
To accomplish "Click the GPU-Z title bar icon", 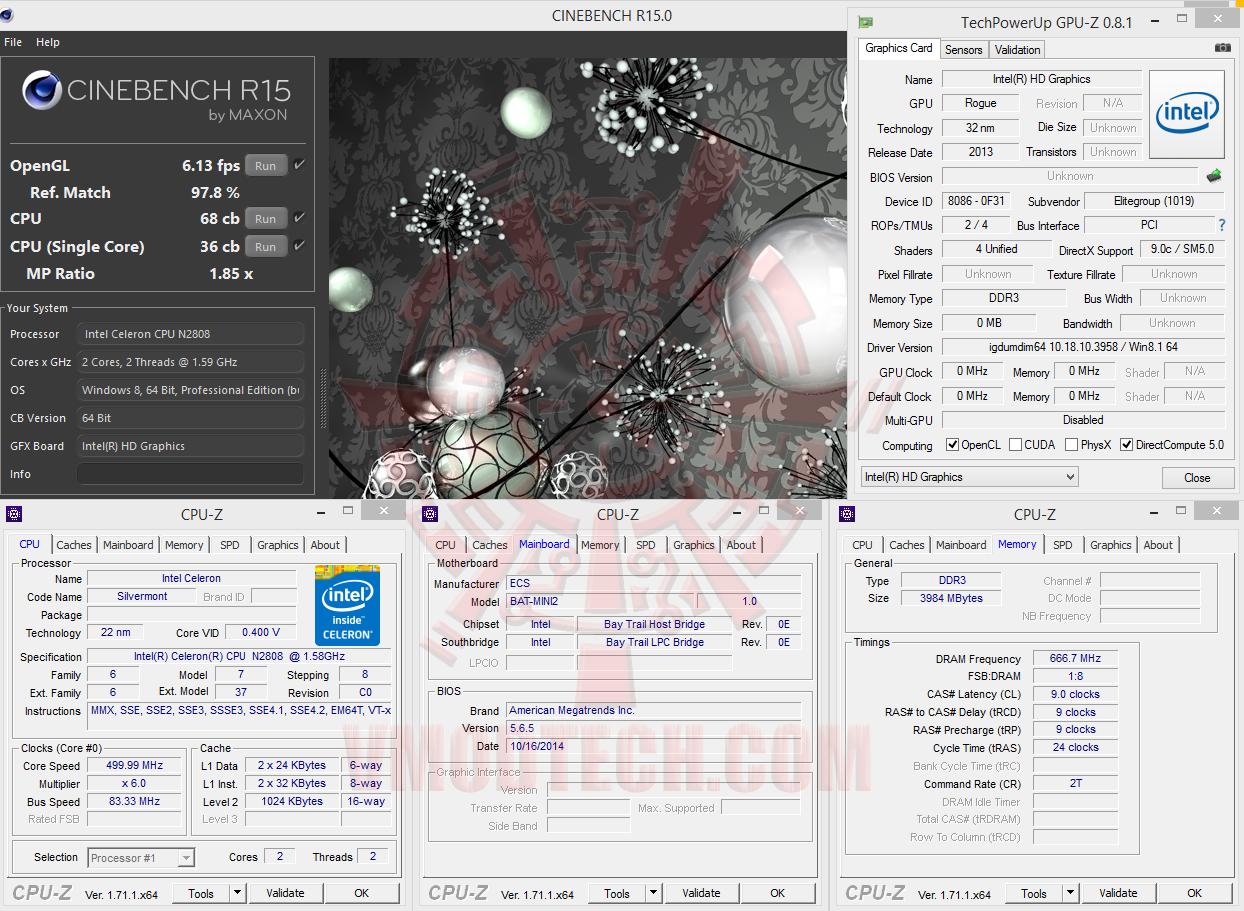I will tap(865, 22).
